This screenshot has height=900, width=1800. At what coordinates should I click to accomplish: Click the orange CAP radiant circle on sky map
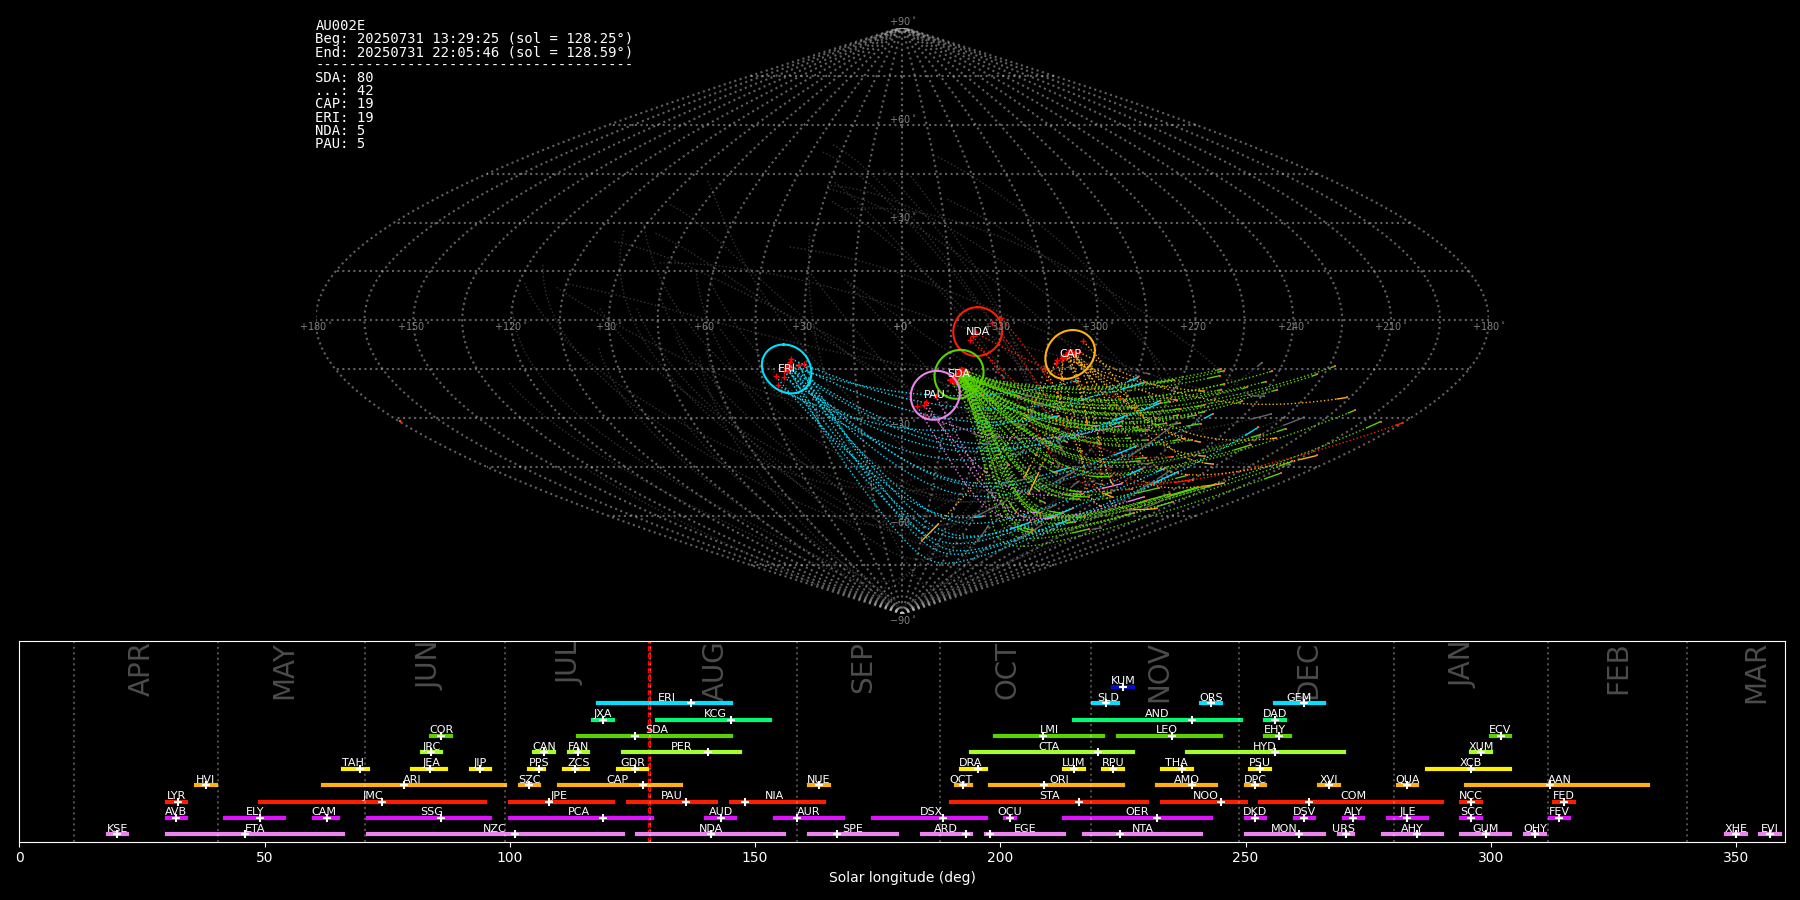1070,354
